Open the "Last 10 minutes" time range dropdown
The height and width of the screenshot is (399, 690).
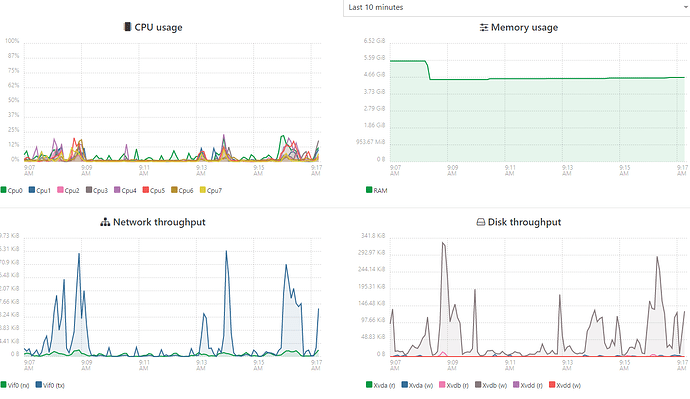[517, 7]
